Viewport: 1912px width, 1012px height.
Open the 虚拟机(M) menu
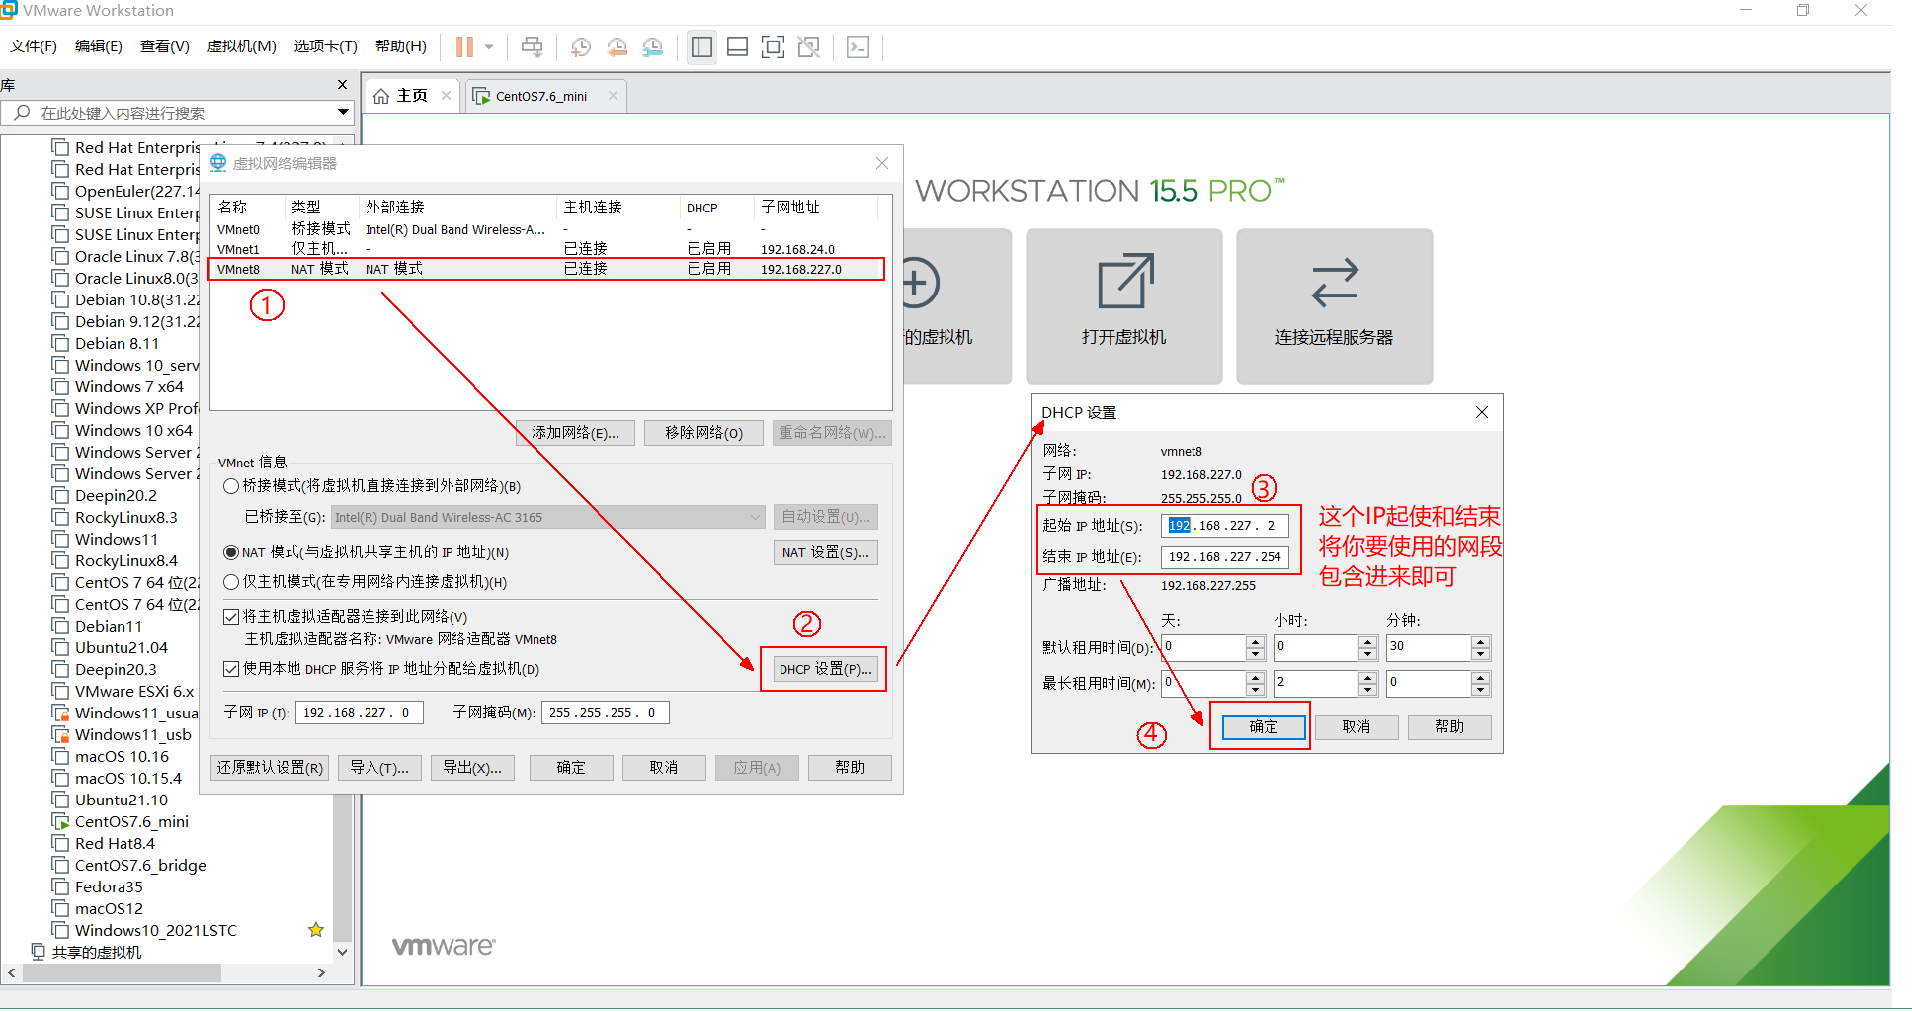click(241, 46)
